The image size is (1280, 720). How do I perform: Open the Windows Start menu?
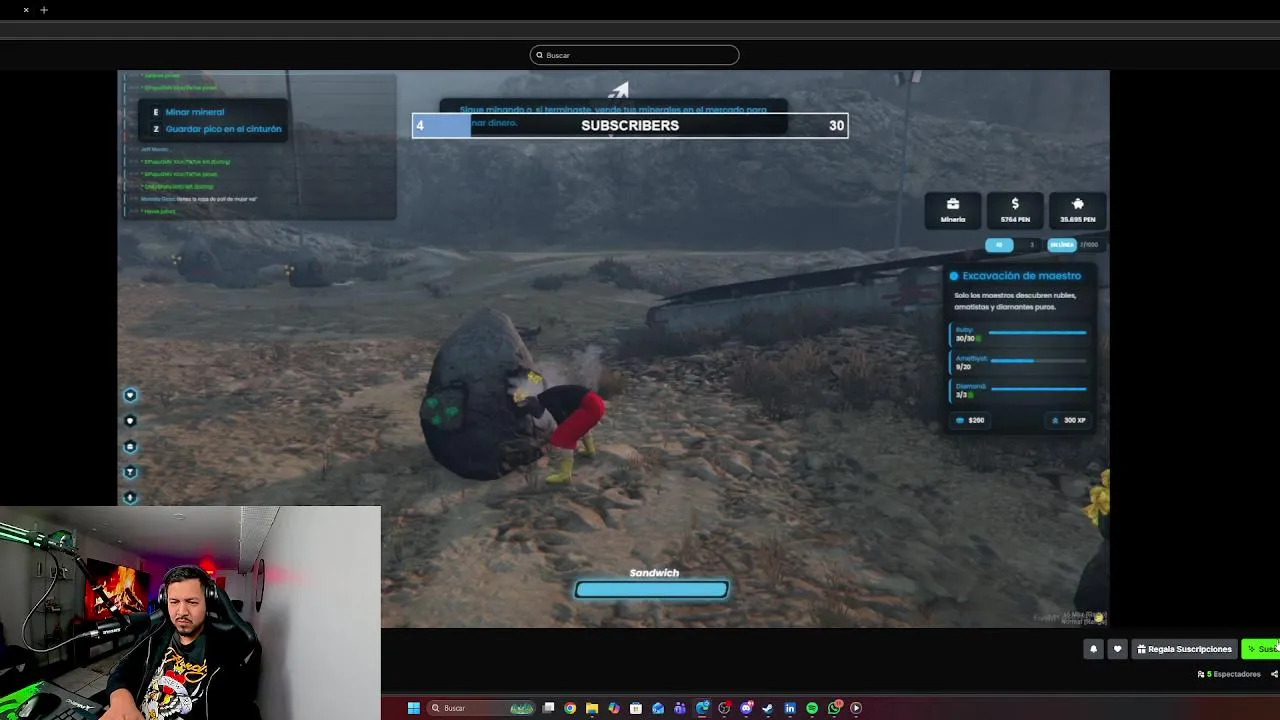[413, 708]
